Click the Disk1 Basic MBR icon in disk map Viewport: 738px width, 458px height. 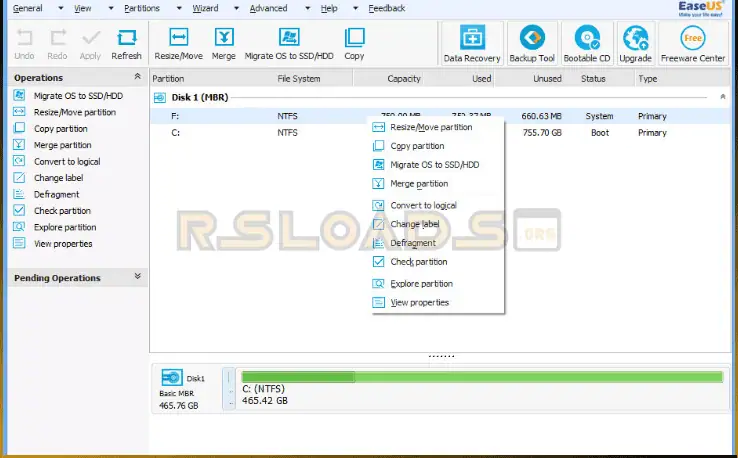pyautogui.click(x=172, y=378)
